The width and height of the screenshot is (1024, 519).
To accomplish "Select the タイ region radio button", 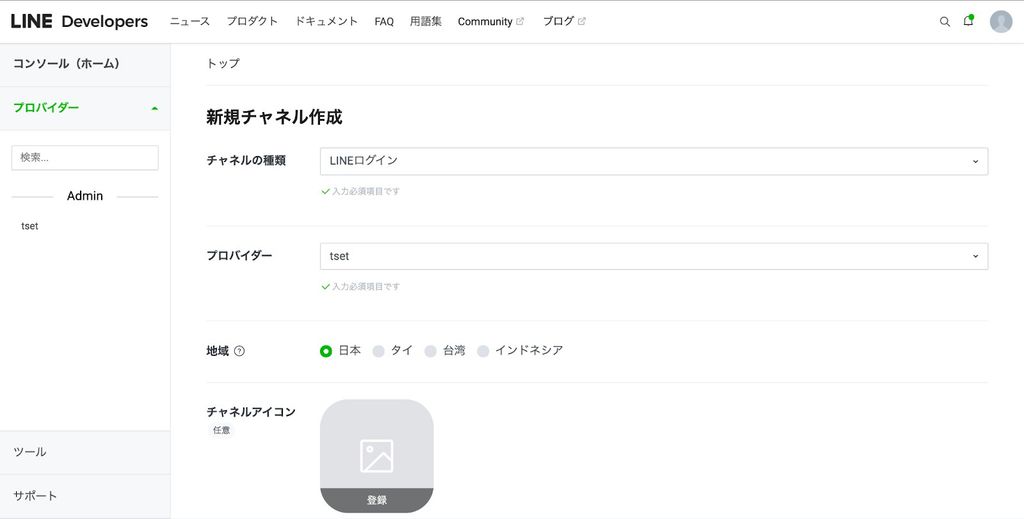I will 378,351.
